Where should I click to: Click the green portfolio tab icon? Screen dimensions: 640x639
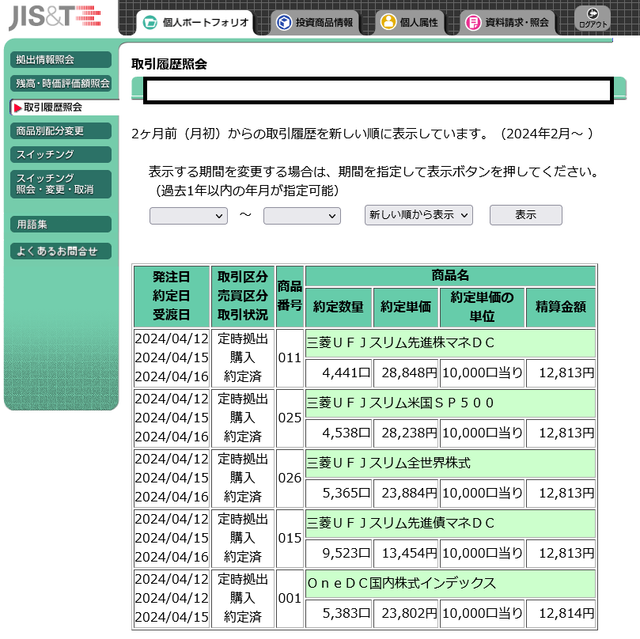pyautogui.click(x=150, y=22)
